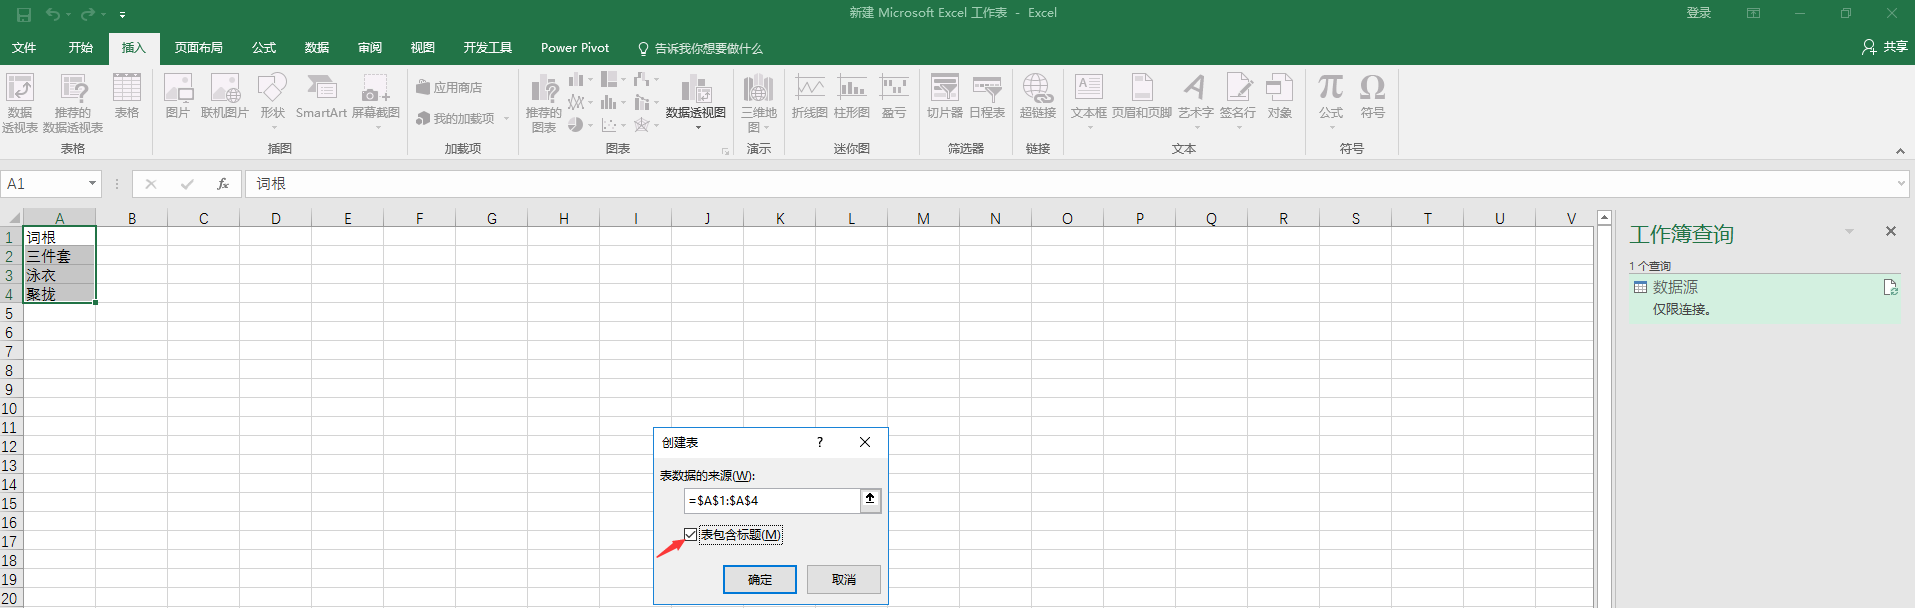
Task: Select the 数据源 query in the pane
Action: coord(1765,298)
